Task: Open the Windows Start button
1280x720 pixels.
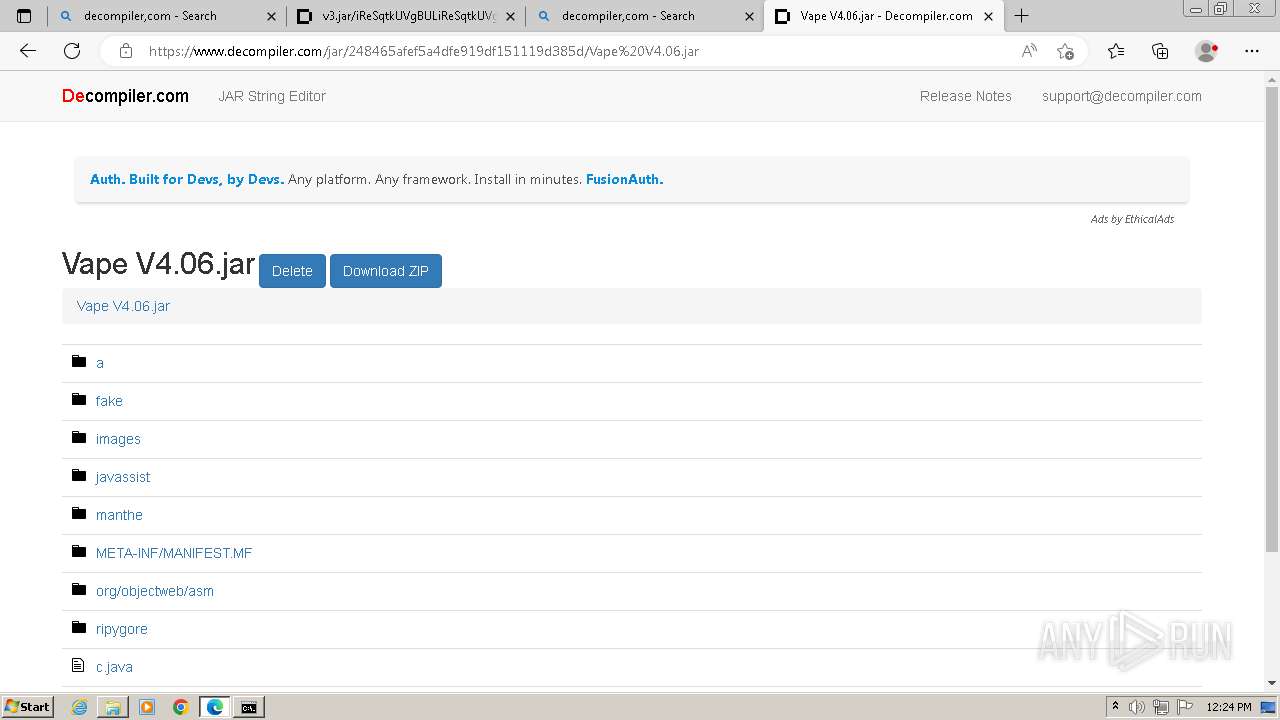Action: (x=28, y=706)
